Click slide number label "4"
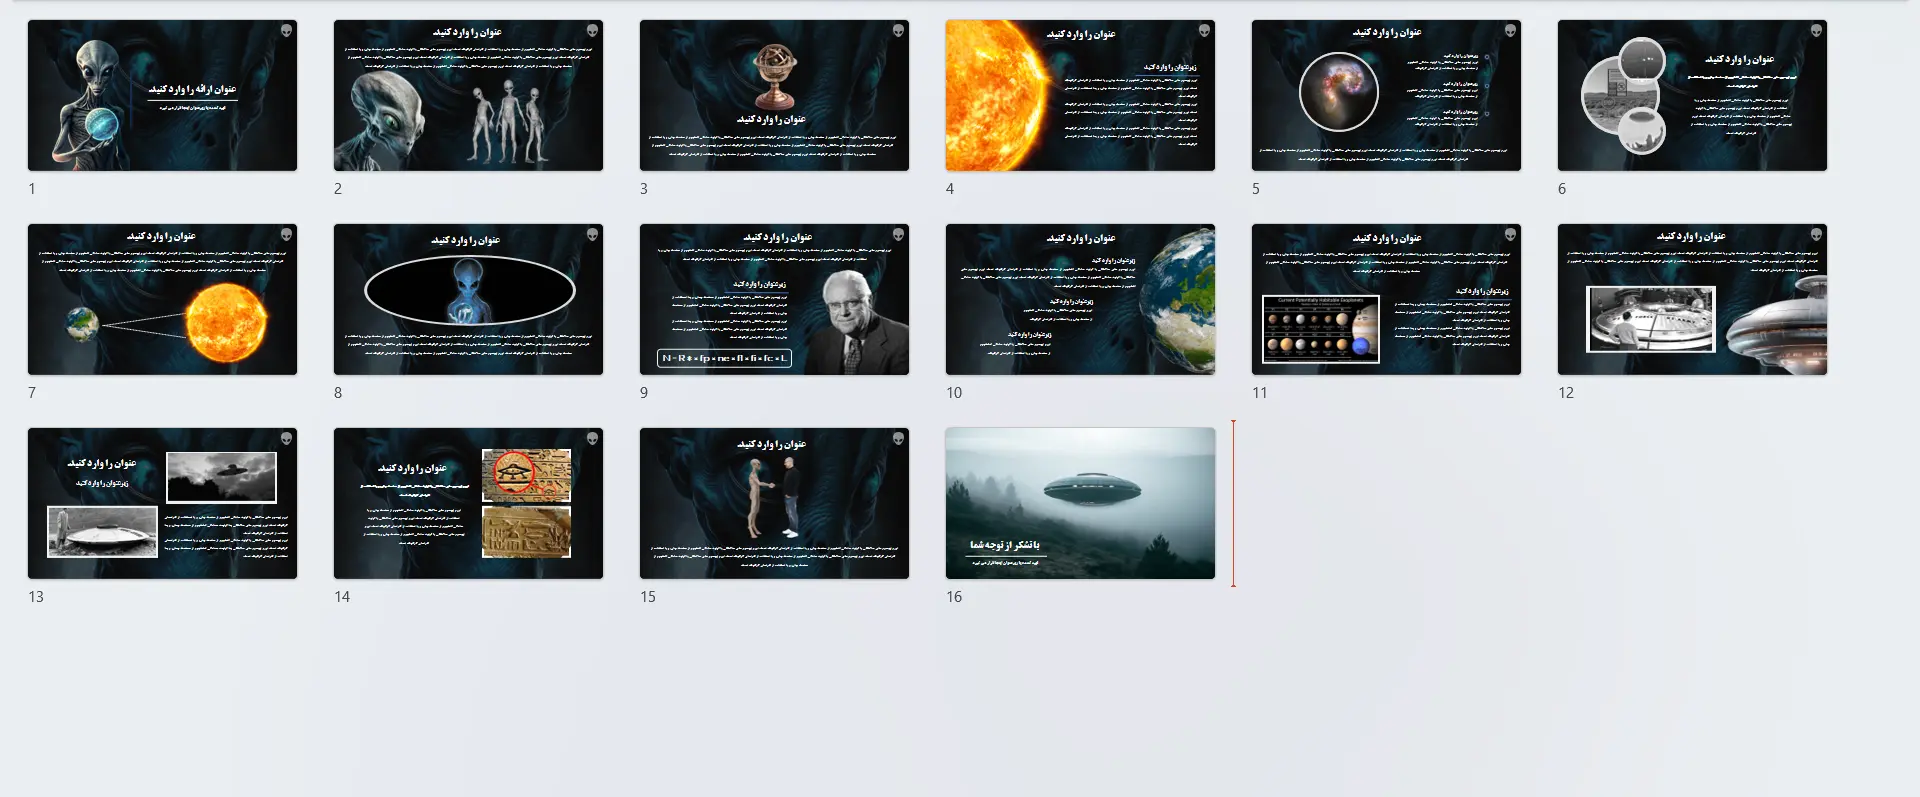The width and height of the screenshot is (1920, 797). [x=950, y=189]
